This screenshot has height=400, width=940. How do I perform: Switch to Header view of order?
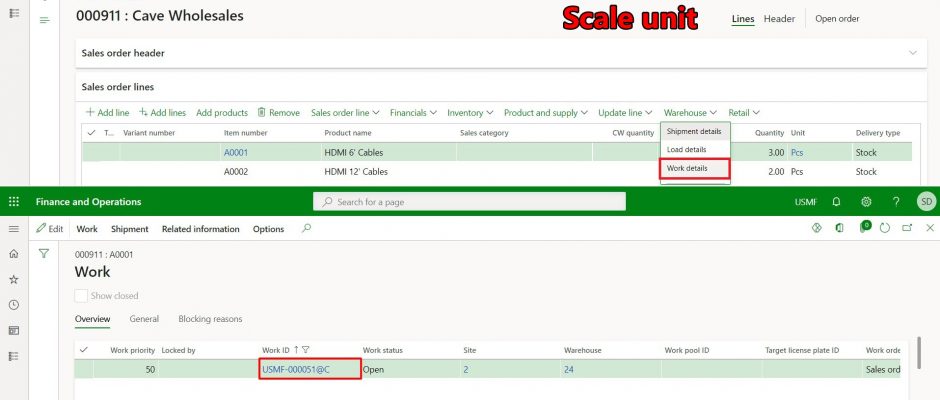[x=779, y=19]
